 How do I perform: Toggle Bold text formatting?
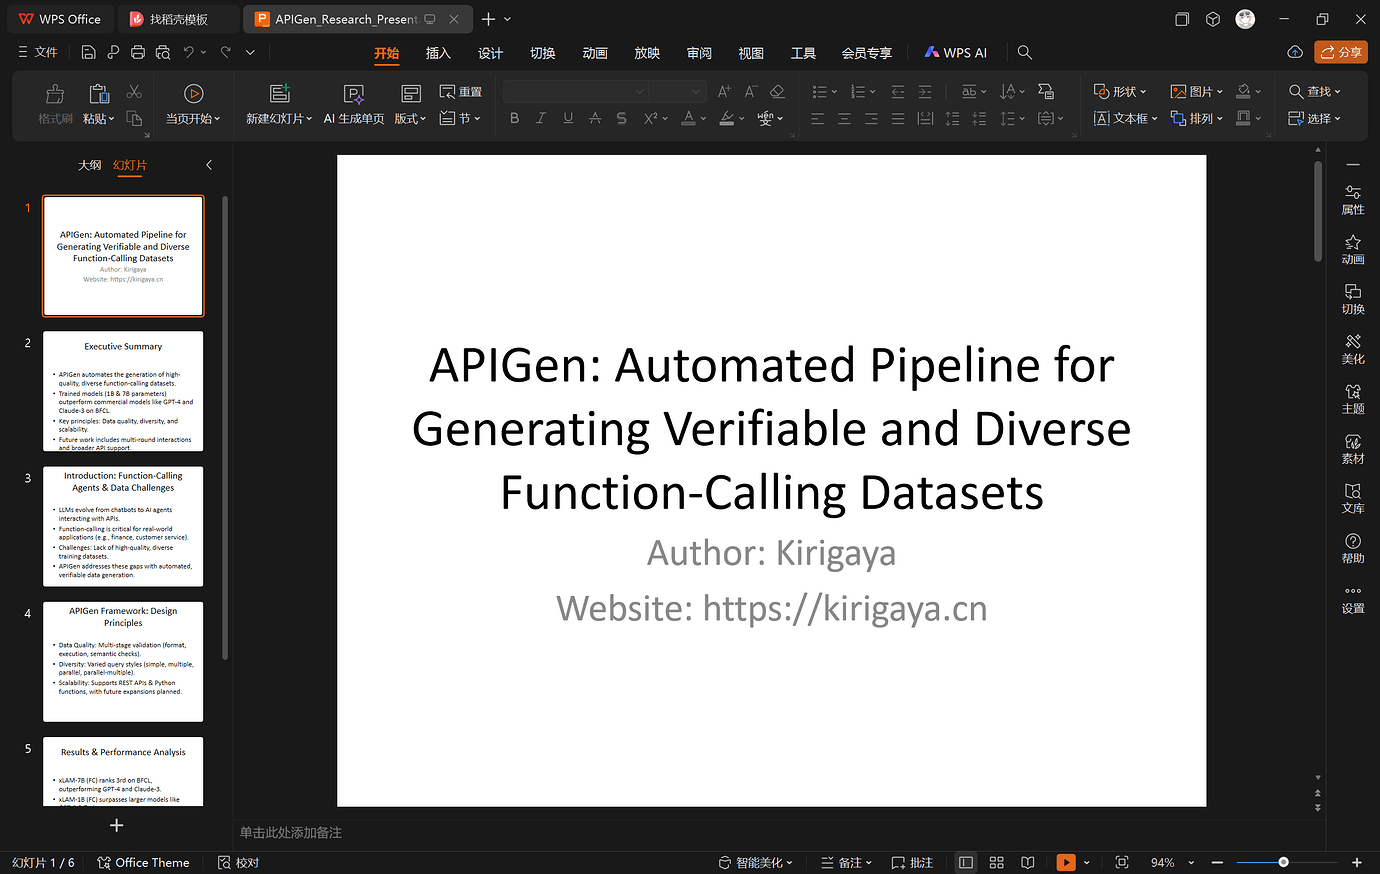coord(514,118)
